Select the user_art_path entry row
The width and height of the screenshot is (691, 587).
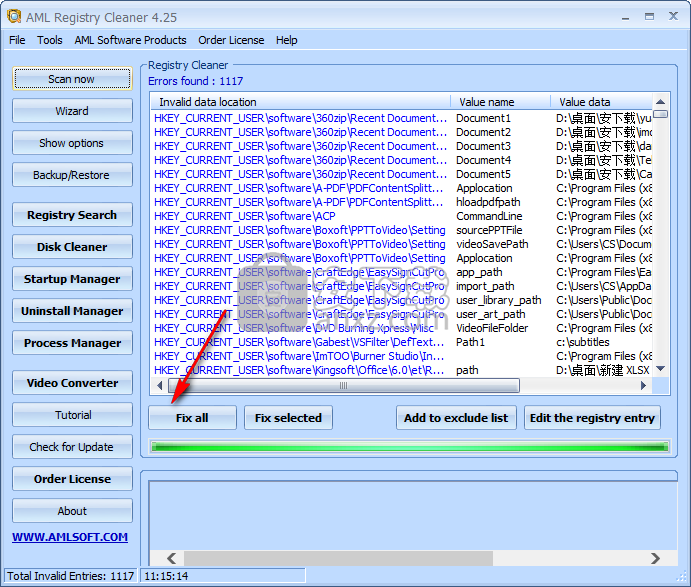[x=402, y=314]
